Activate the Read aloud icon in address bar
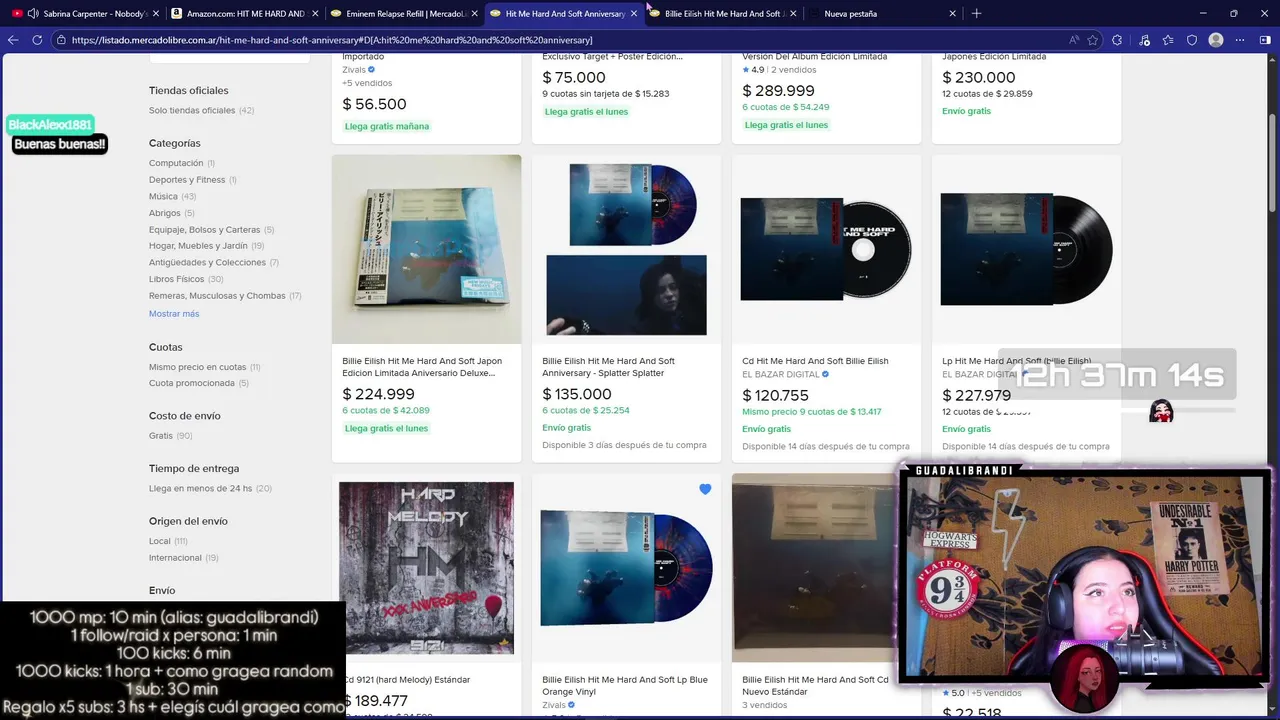This screenshot has width=1280, height=720. pyautogui.click(x=1073, y=40)
